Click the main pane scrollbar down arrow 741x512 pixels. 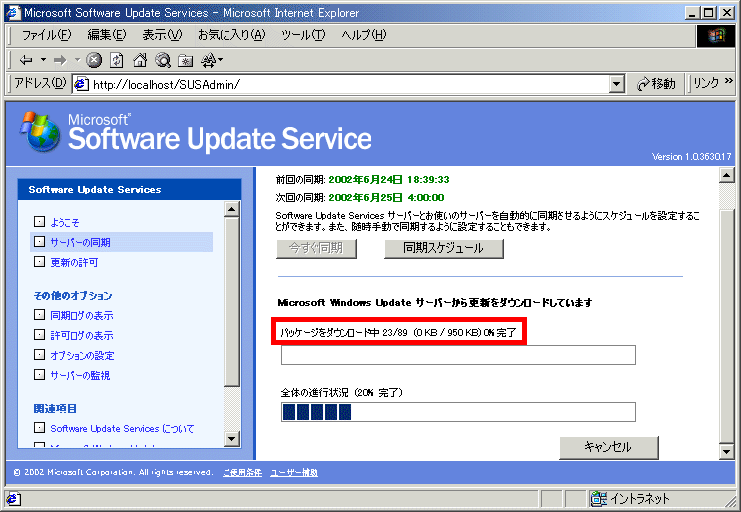[x=726, y=451]
